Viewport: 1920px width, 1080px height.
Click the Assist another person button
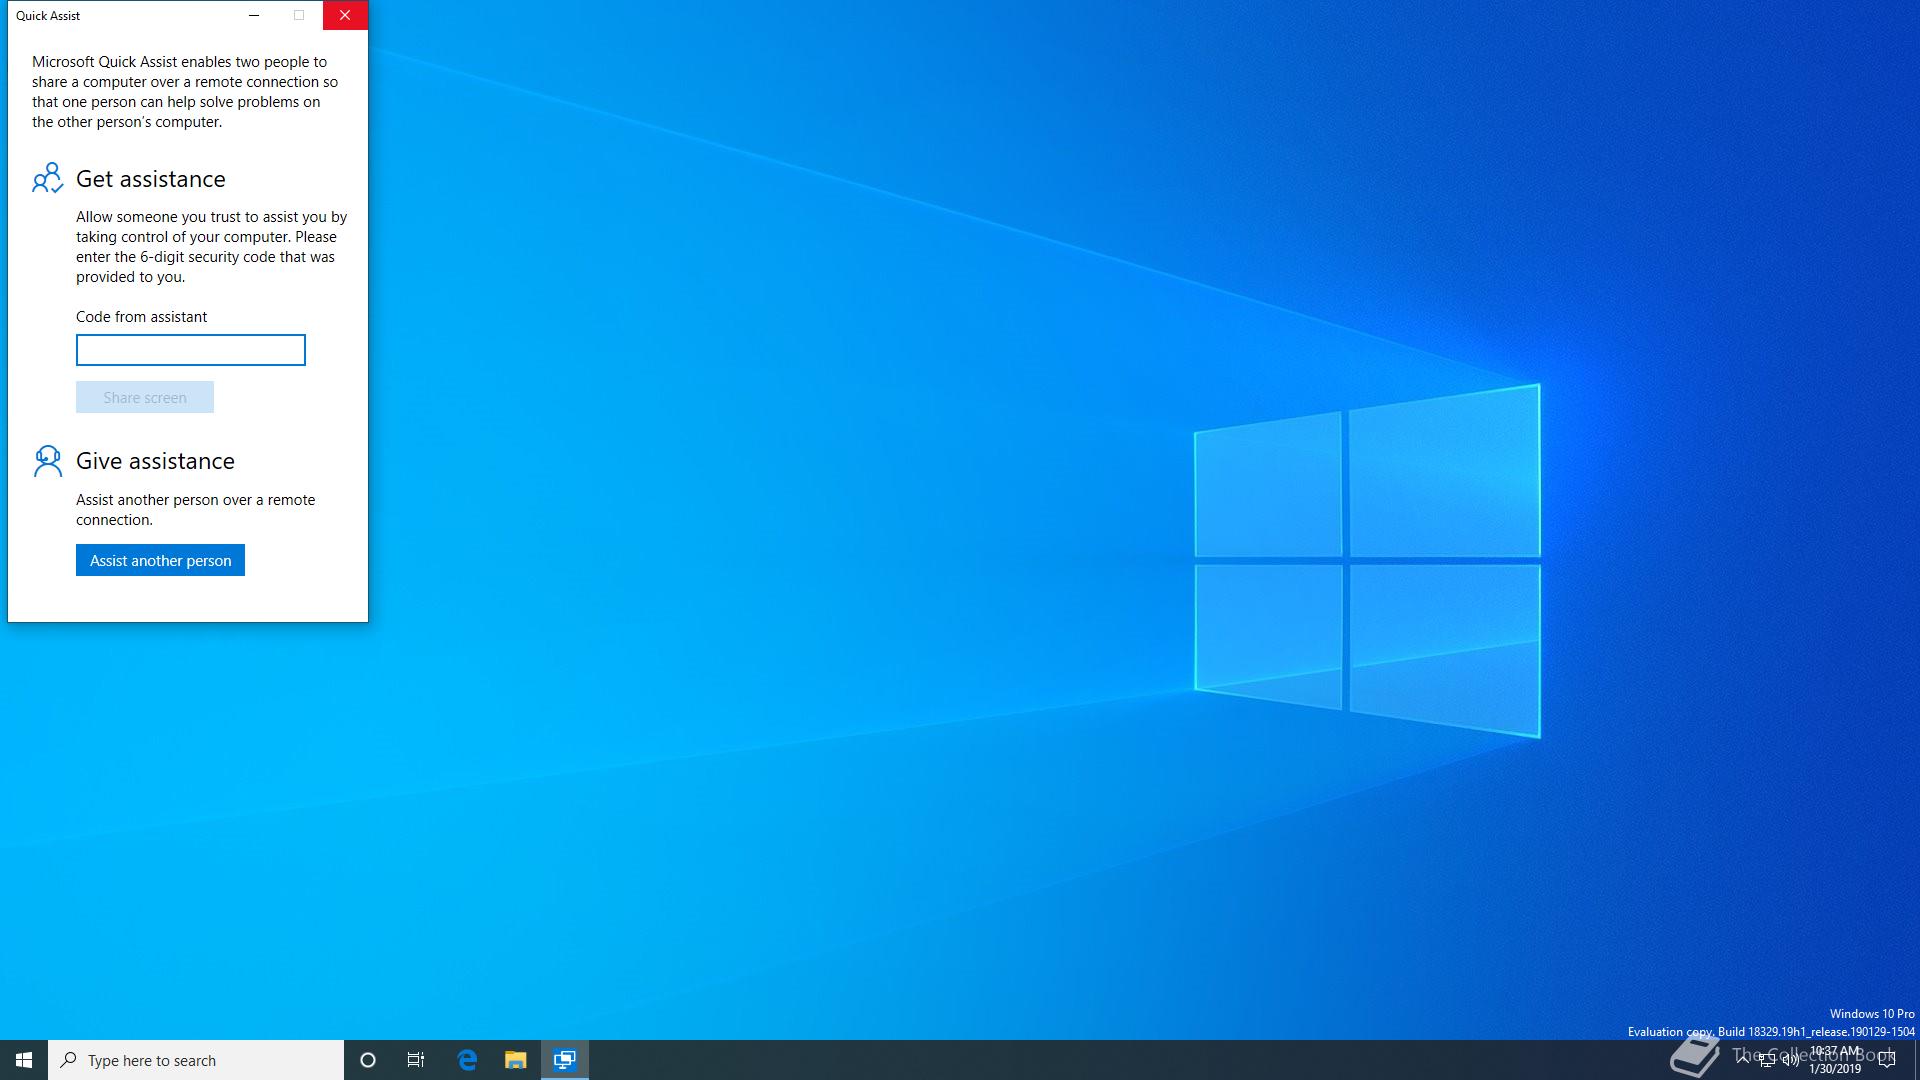coord(160,560)
